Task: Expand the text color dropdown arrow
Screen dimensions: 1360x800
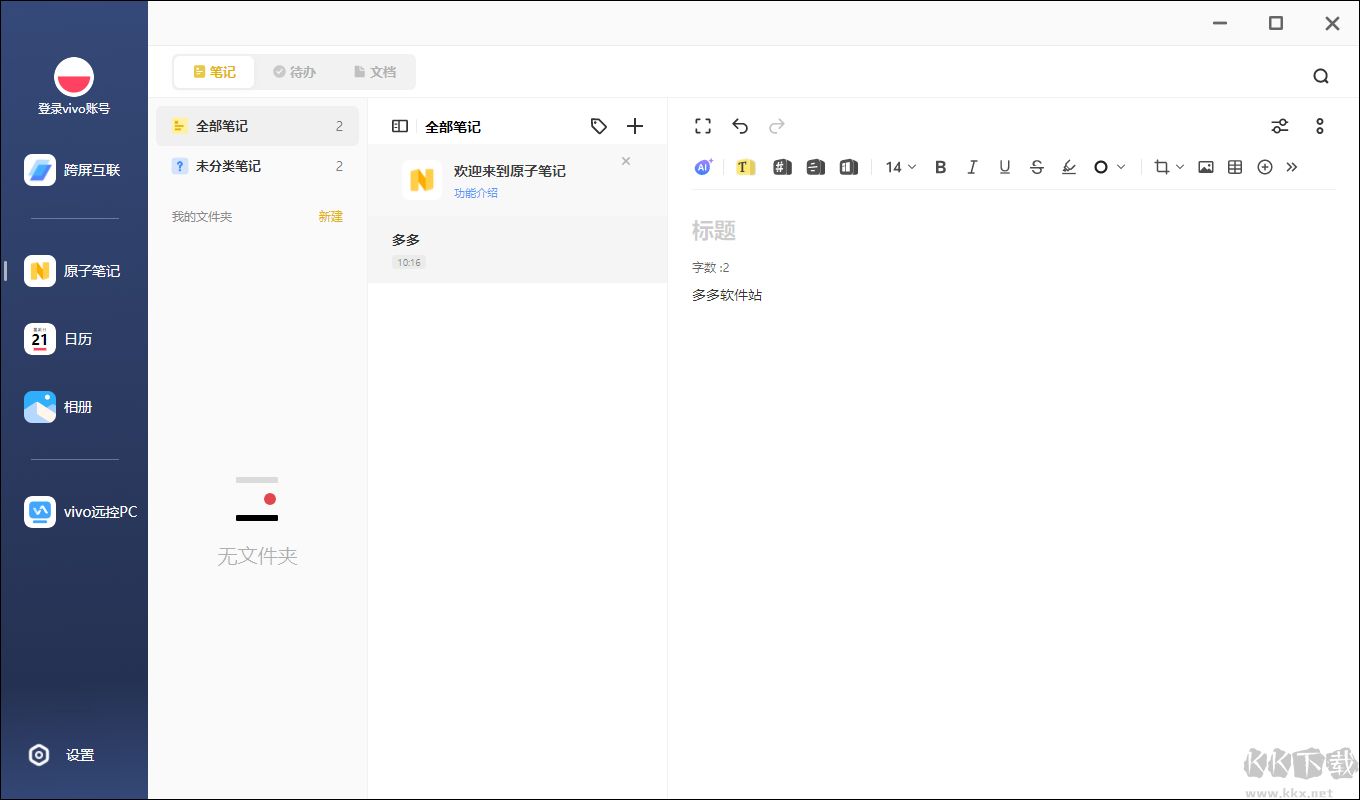Action: pos(1121,167)
